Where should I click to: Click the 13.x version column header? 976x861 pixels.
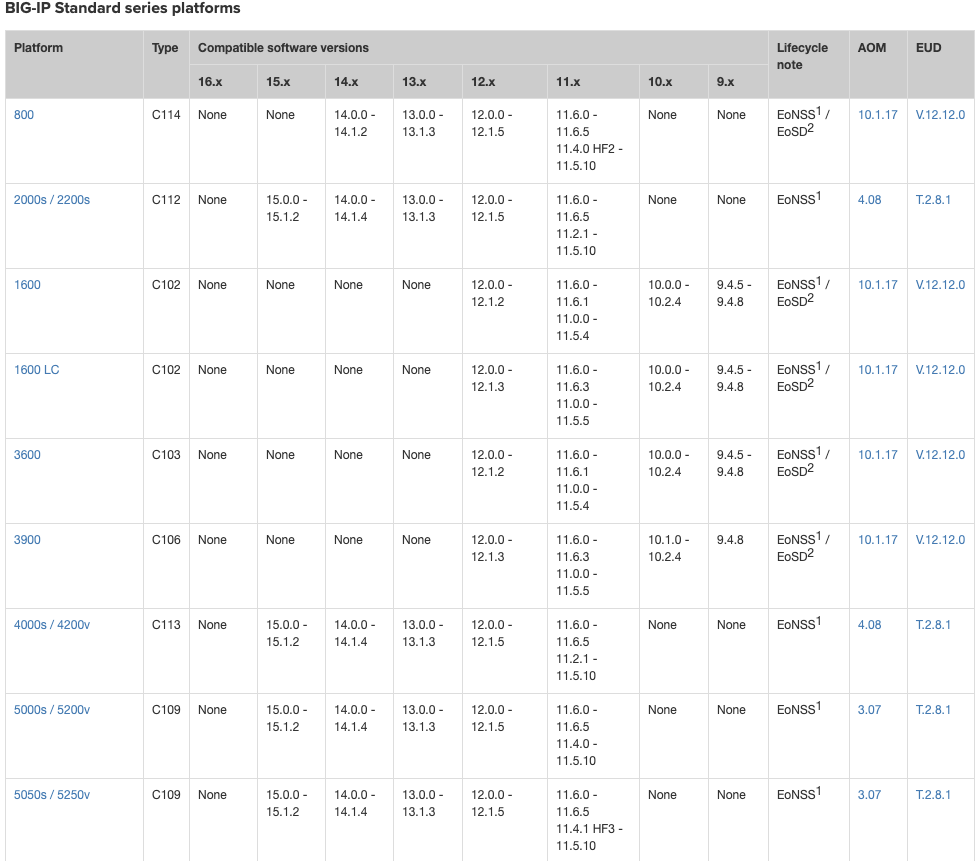coord(428,82)
